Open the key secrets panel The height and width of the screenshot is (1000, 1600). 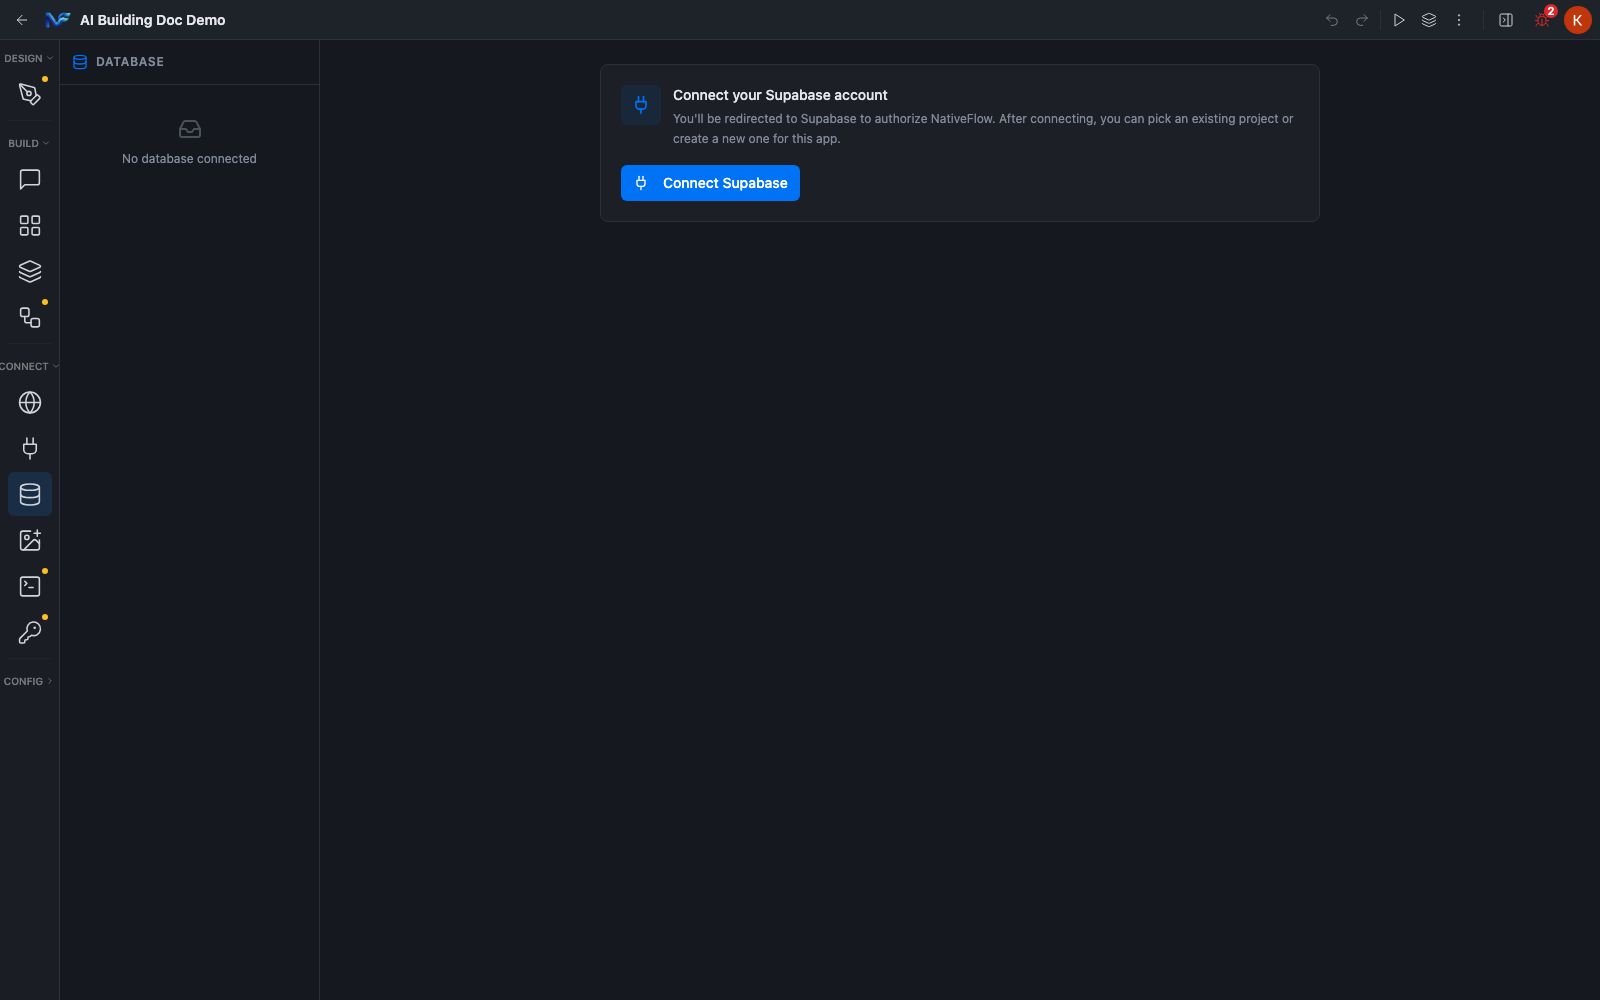point(30,632)
